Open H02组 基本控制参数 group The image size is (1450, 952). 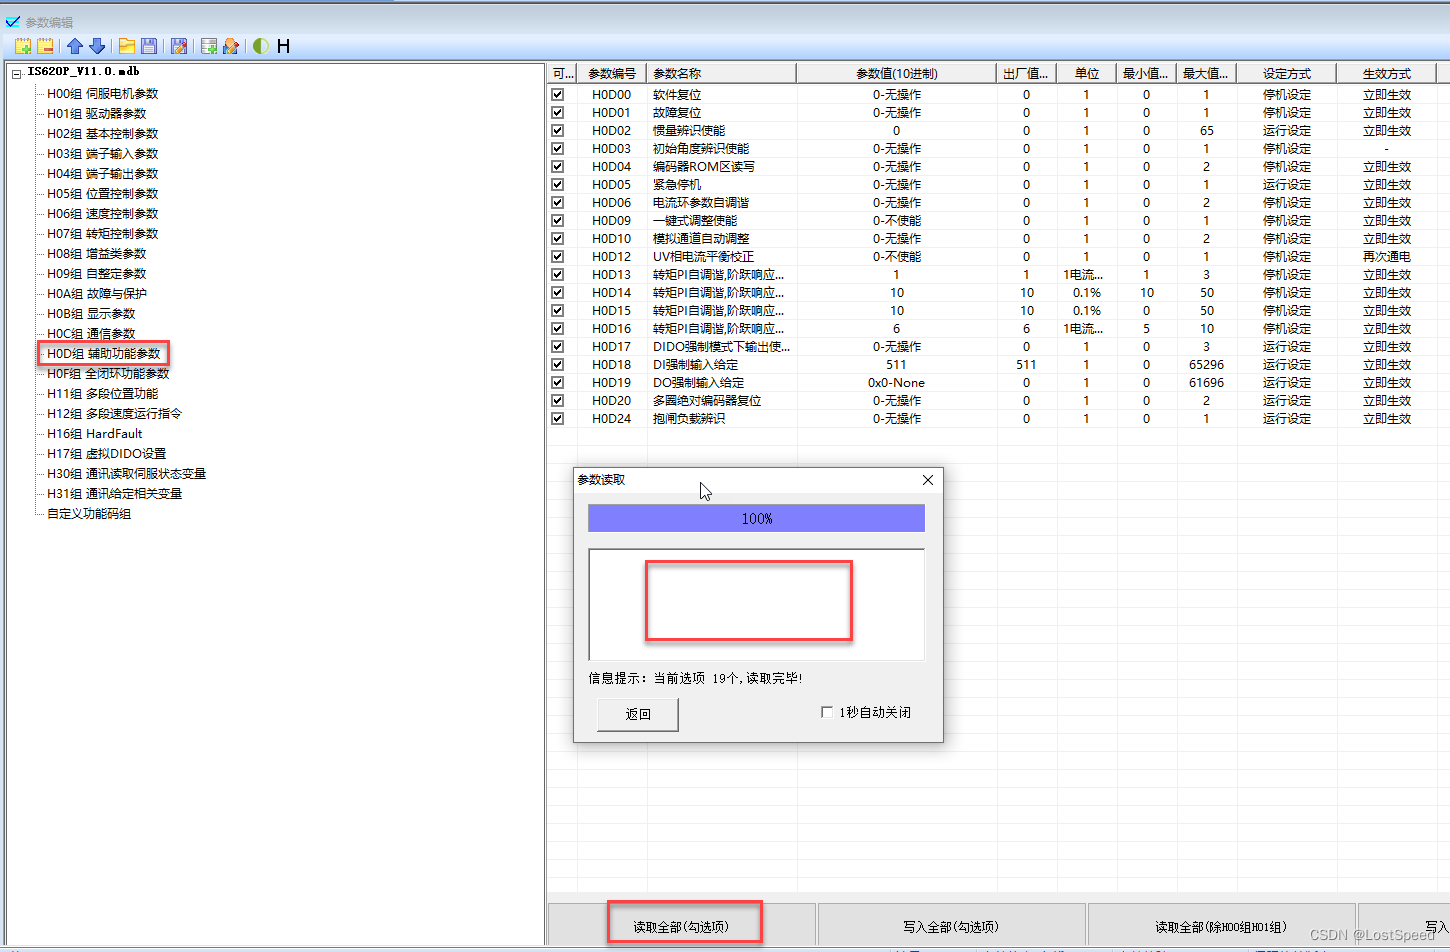point(102,134)
